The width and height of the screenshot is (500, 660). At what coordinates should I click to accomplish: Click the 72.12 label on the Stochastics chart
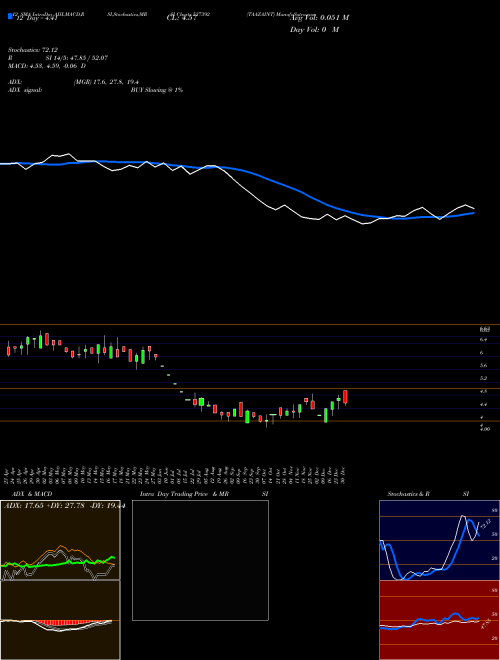[485, 524]
